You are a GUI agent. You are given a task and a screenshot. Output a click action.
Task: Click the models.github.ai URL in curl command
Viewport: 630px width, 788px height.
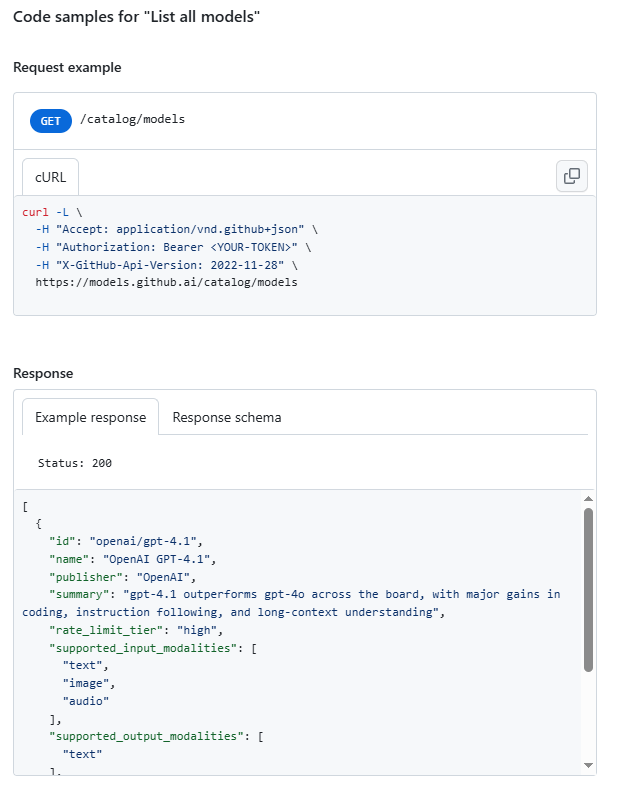click(166, 282)
